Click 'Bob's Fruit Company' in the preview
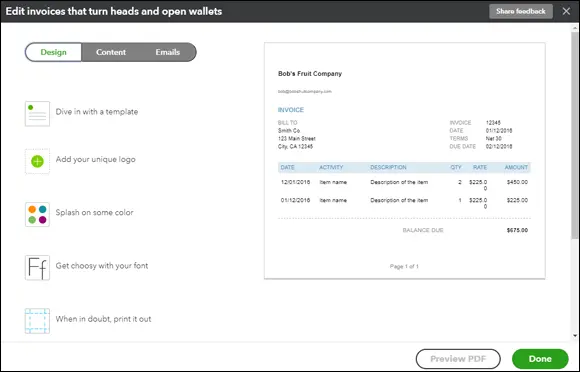This screenshot has width=580, height=372. coord(310,74)
